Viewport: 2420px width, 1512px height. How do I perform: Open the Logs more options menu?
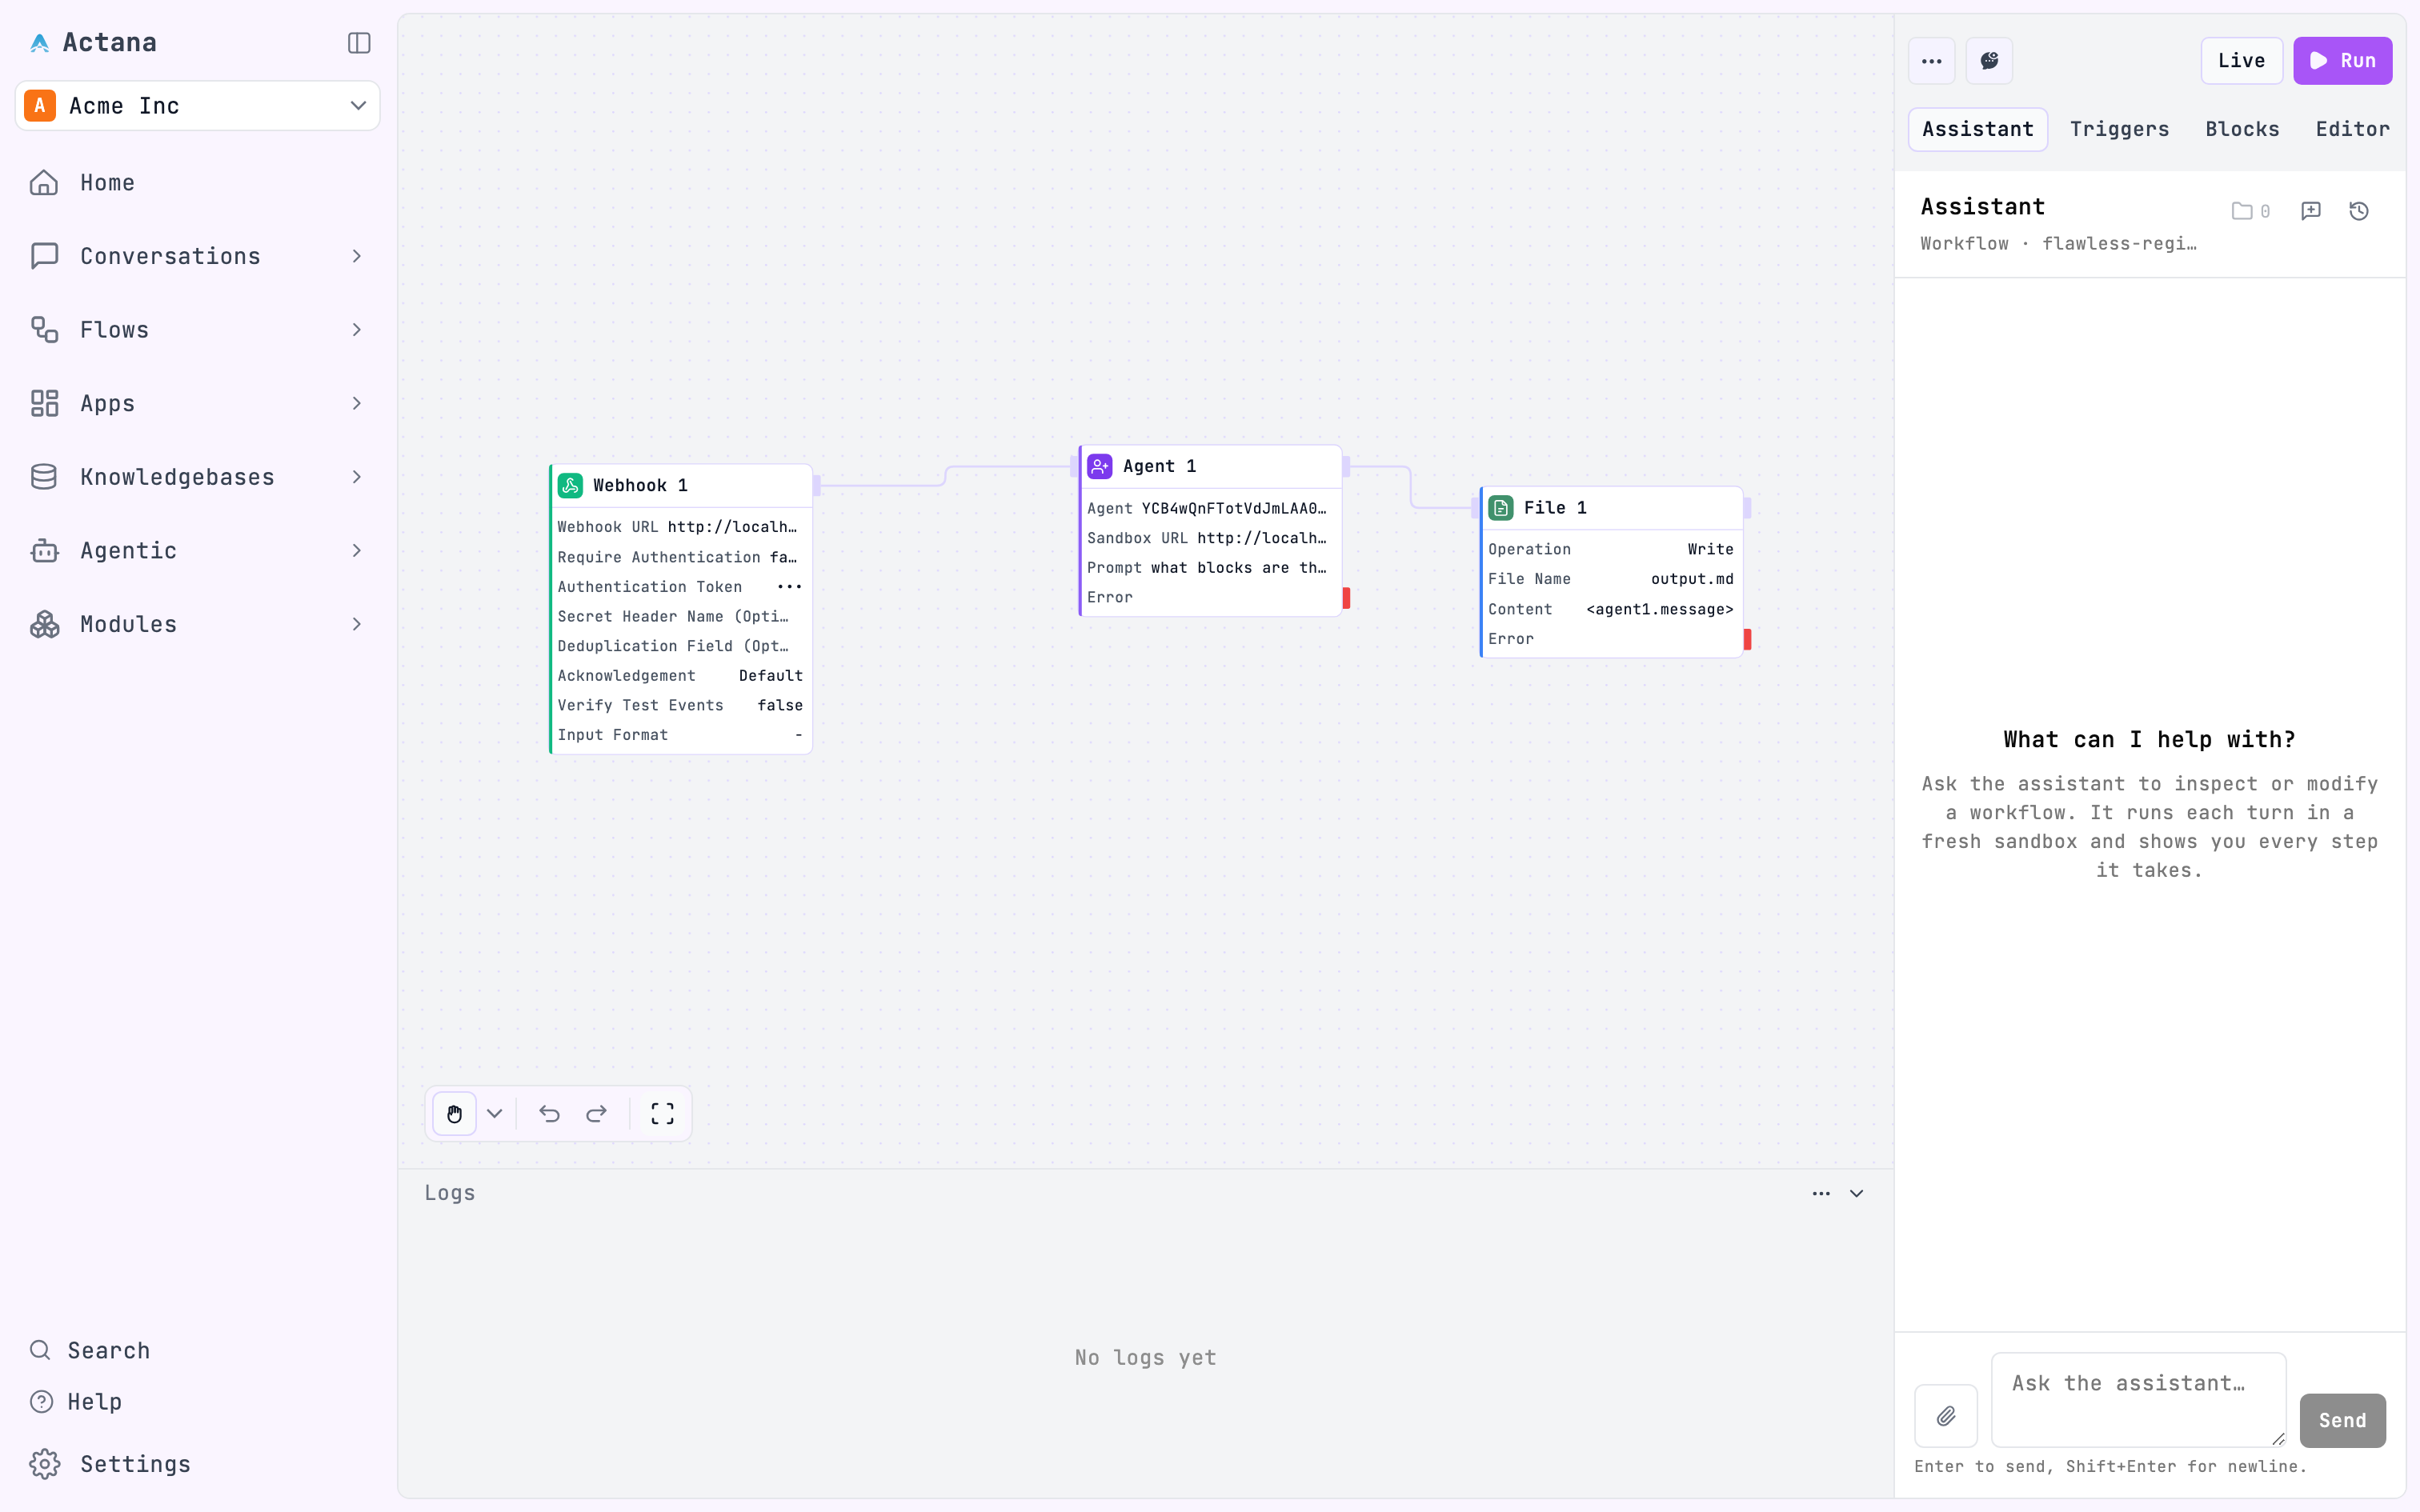1821,1194
